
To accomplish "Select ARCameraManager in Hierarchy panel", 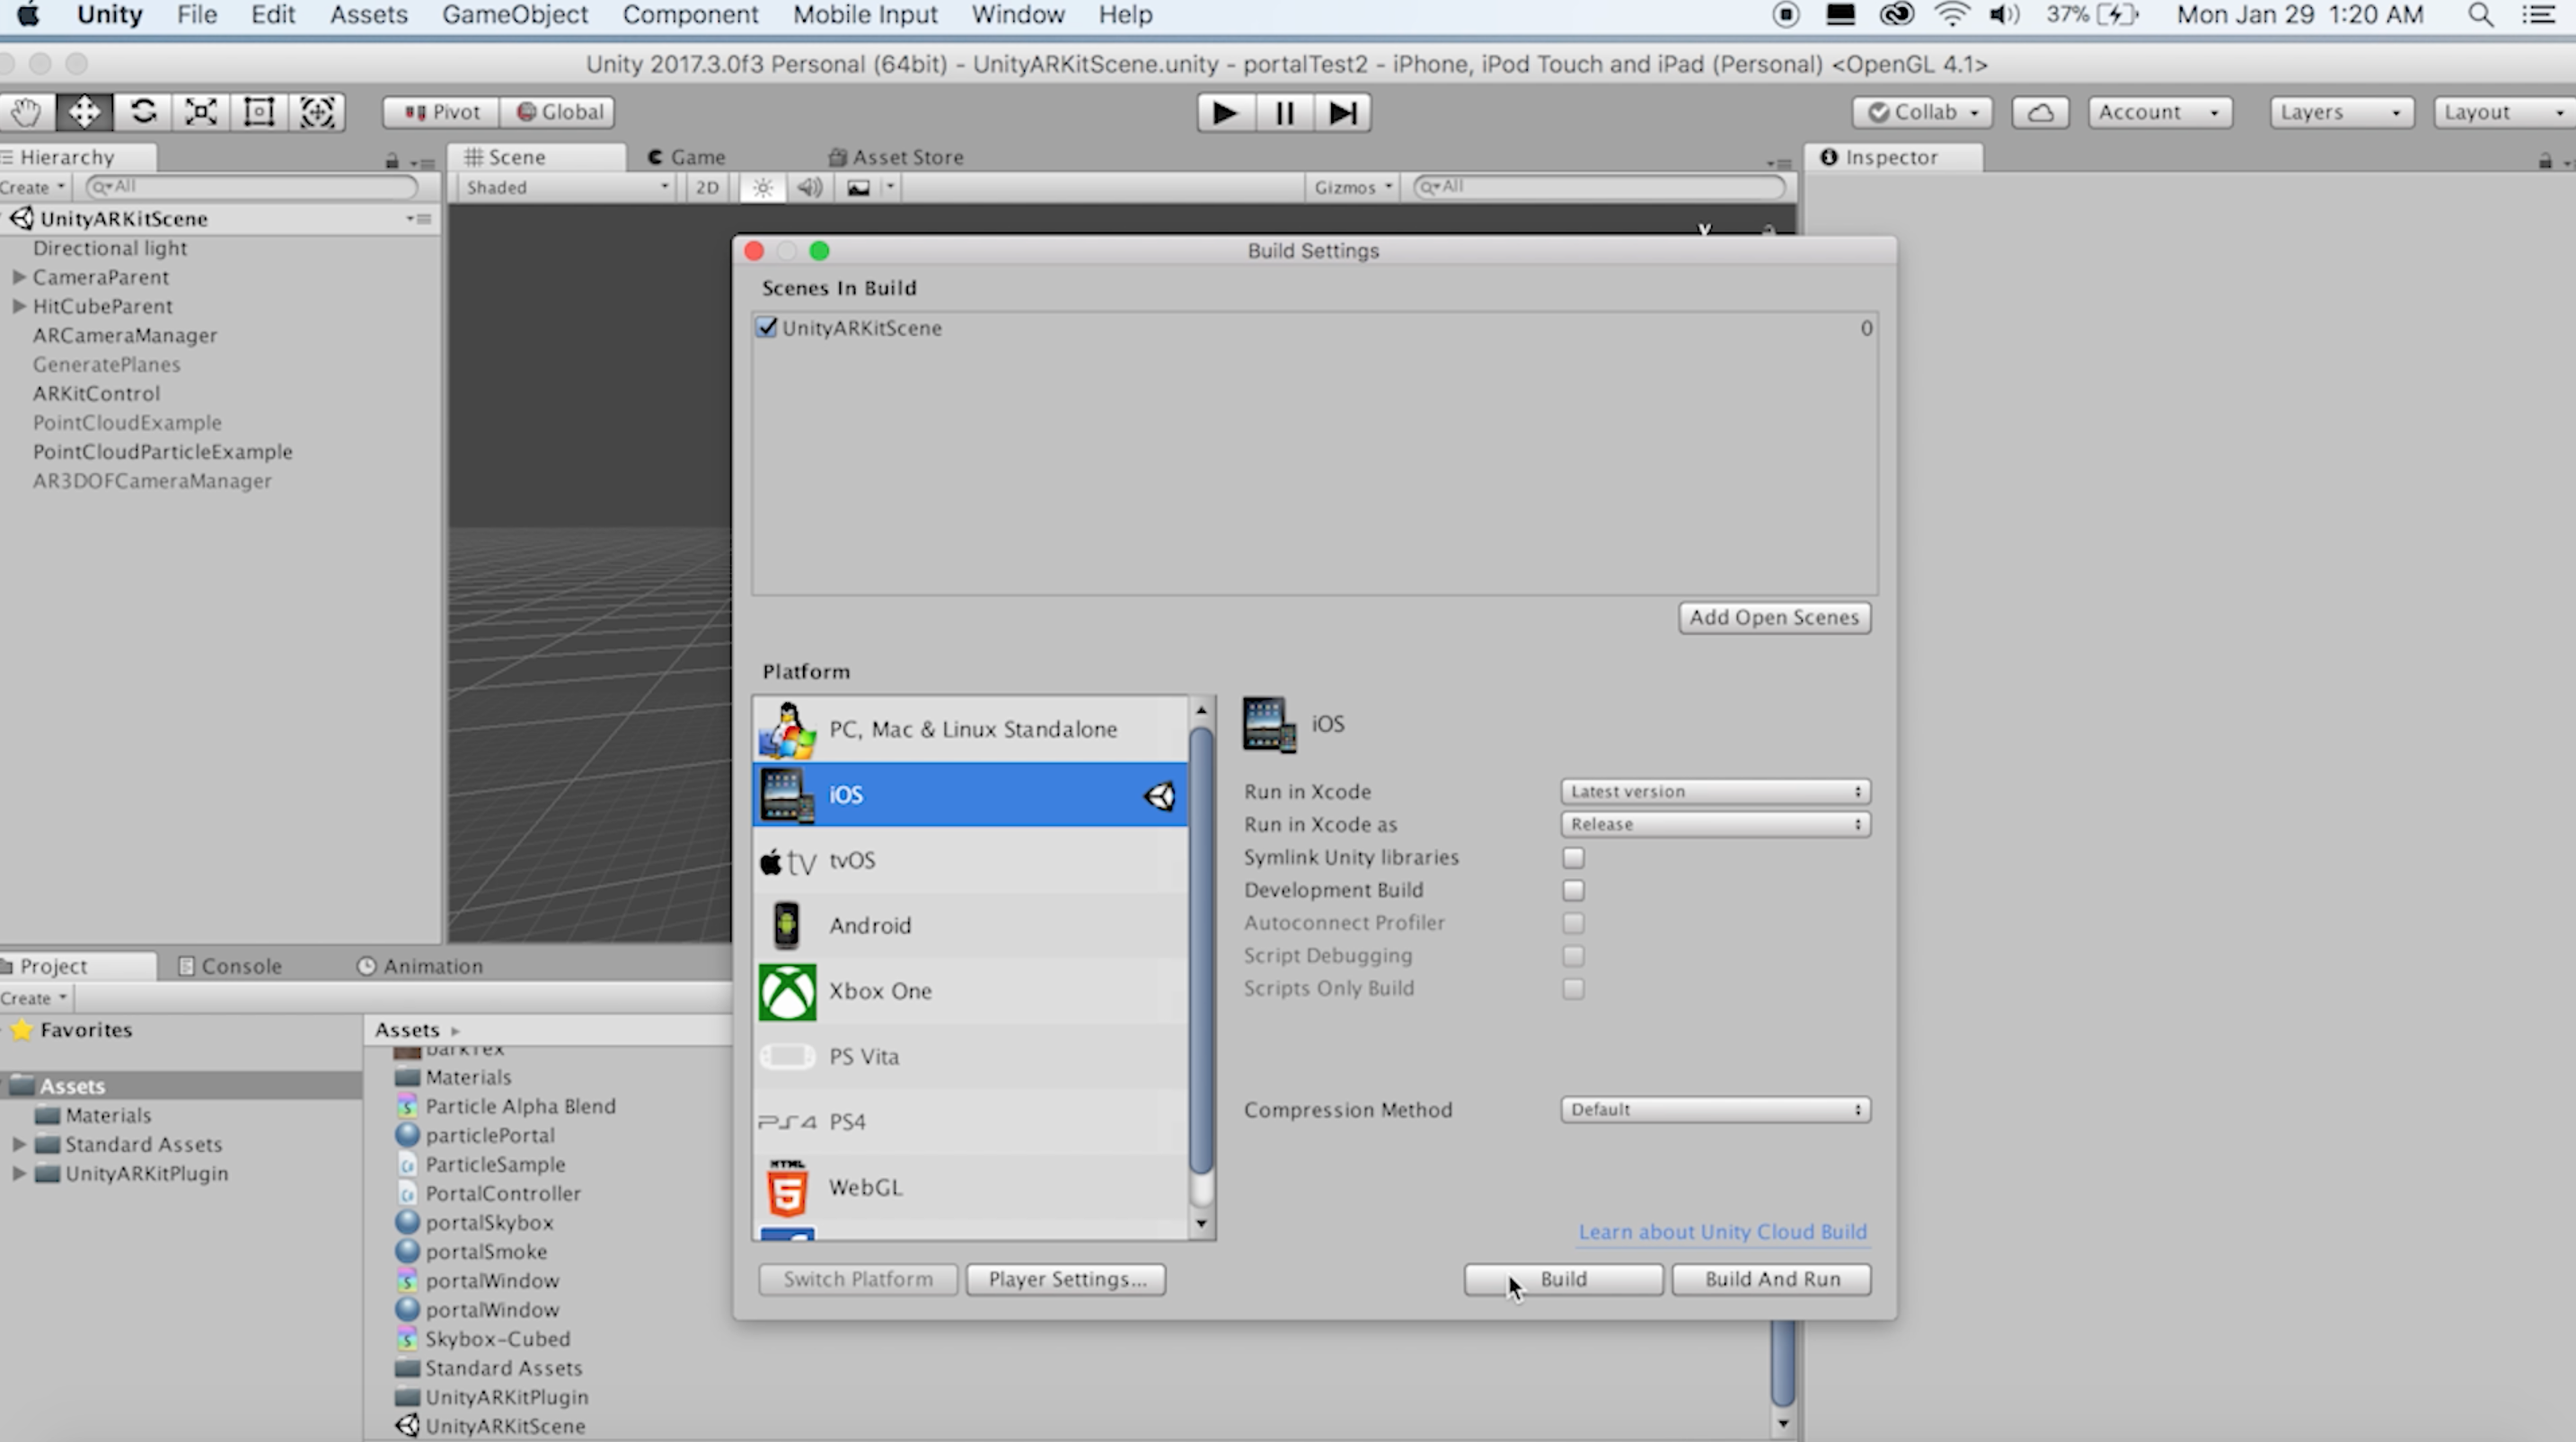I will [x=124, y=334].
